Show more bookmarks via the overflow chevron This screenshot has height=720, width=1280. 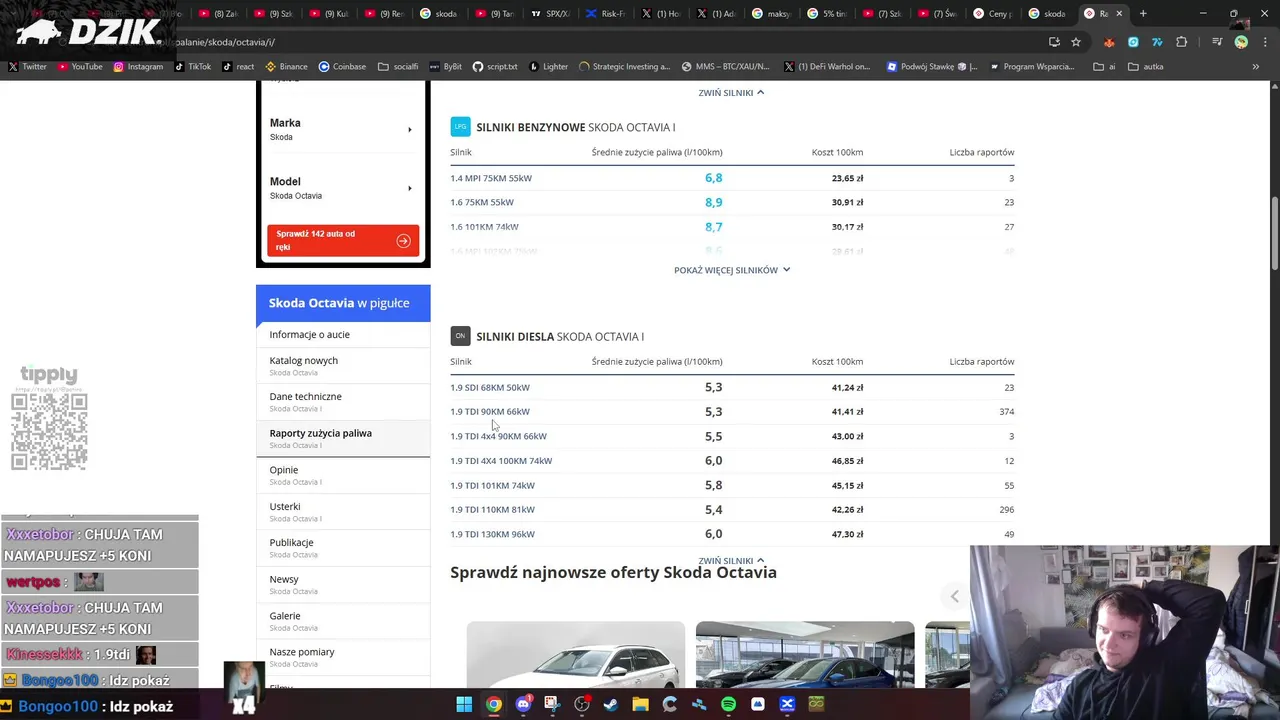pyautogui.click(x=1255, y=67)
